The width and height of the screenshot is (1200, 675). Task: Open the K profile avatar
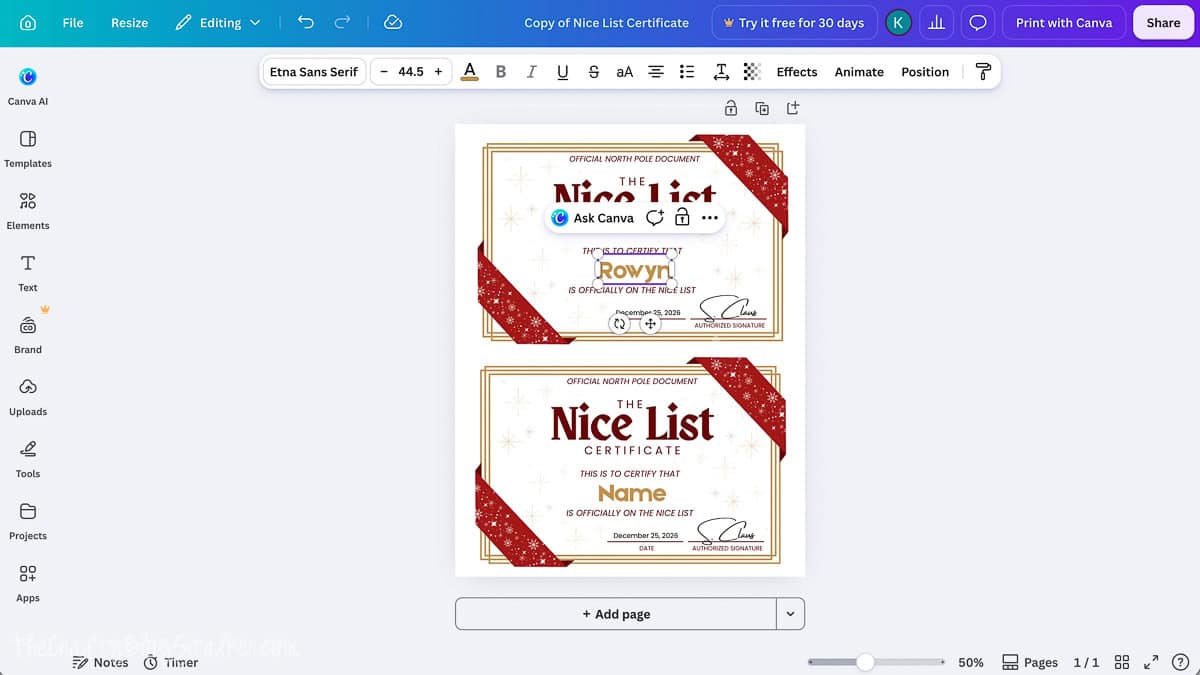click(899, 22)
